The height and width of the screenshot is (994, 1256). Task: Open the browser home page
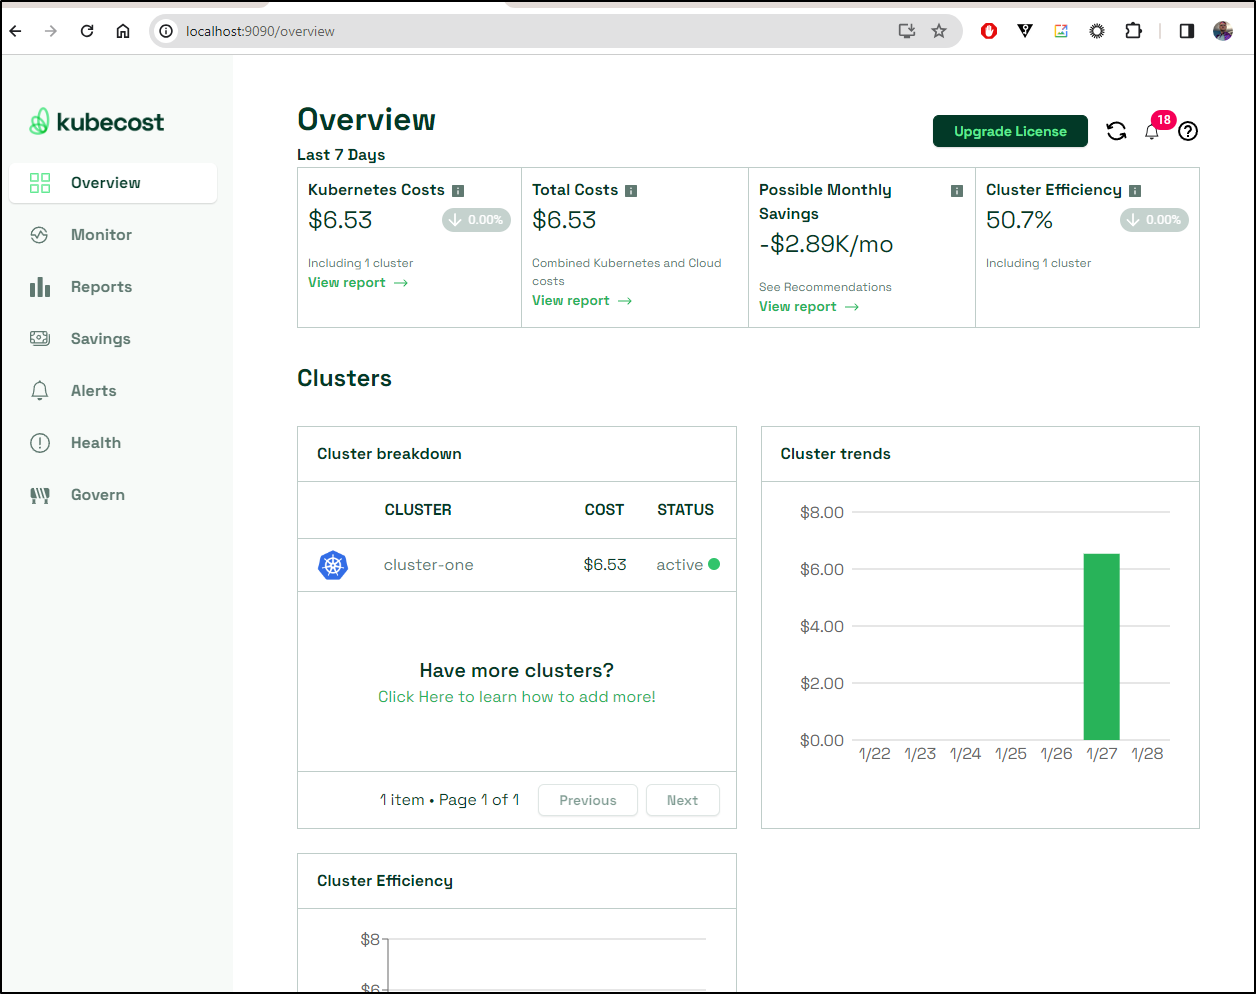click(123, 31)
